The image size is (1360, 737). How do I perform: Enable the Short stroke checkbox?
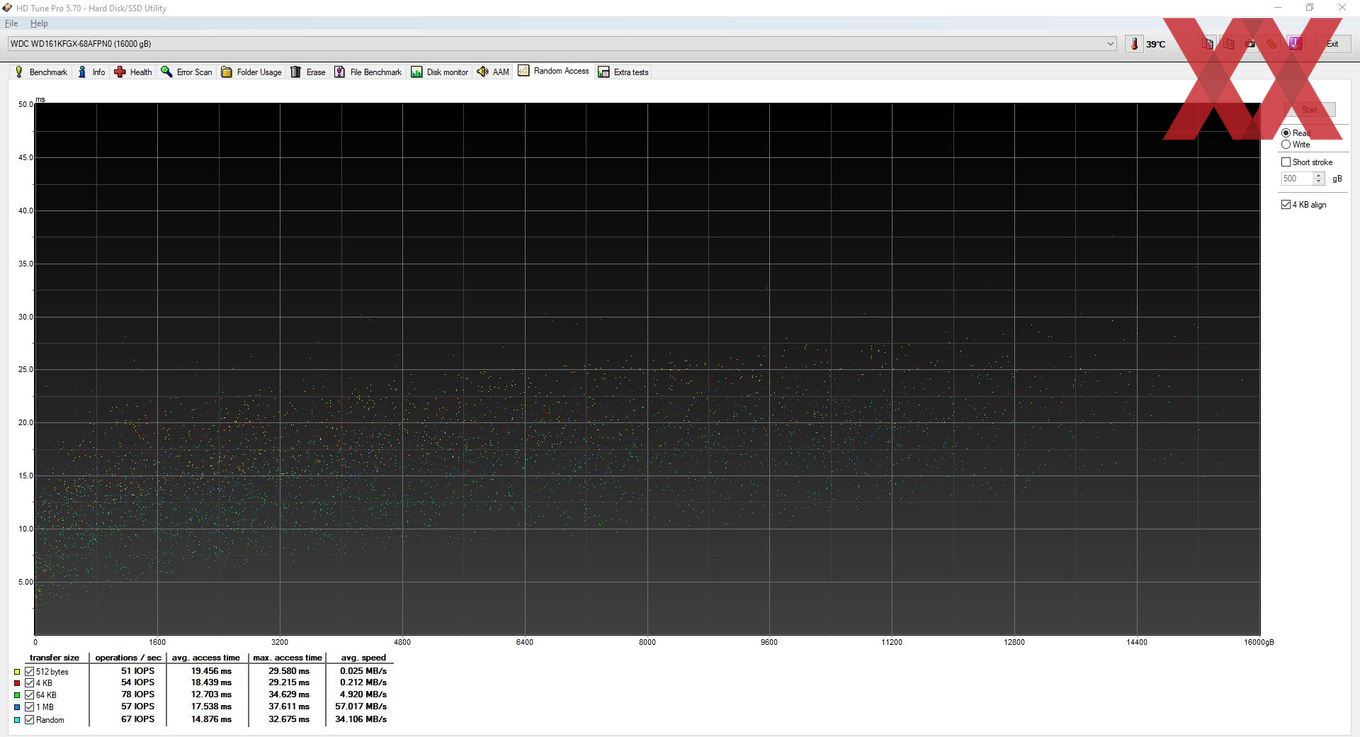click(x=1287, y=162)
